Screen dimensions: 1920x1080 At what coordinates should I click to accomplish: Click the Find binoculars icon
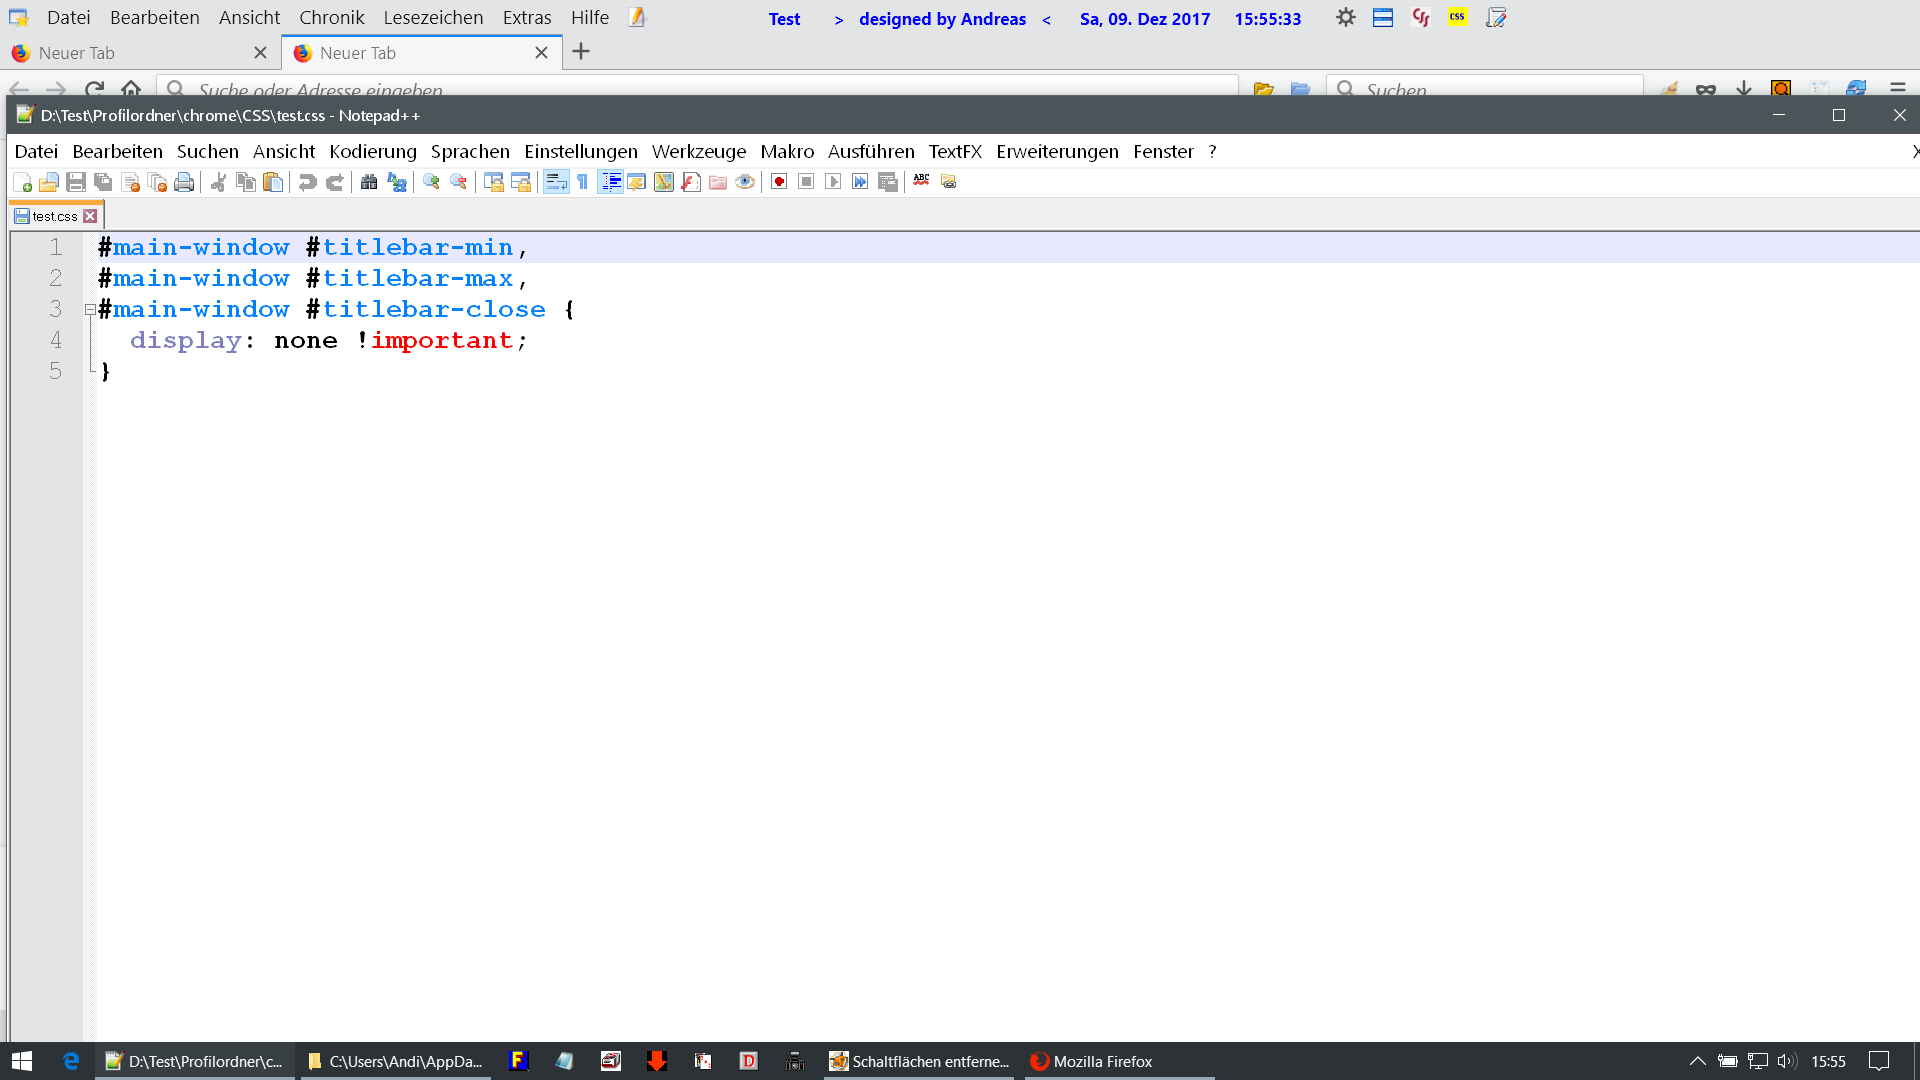369,182
